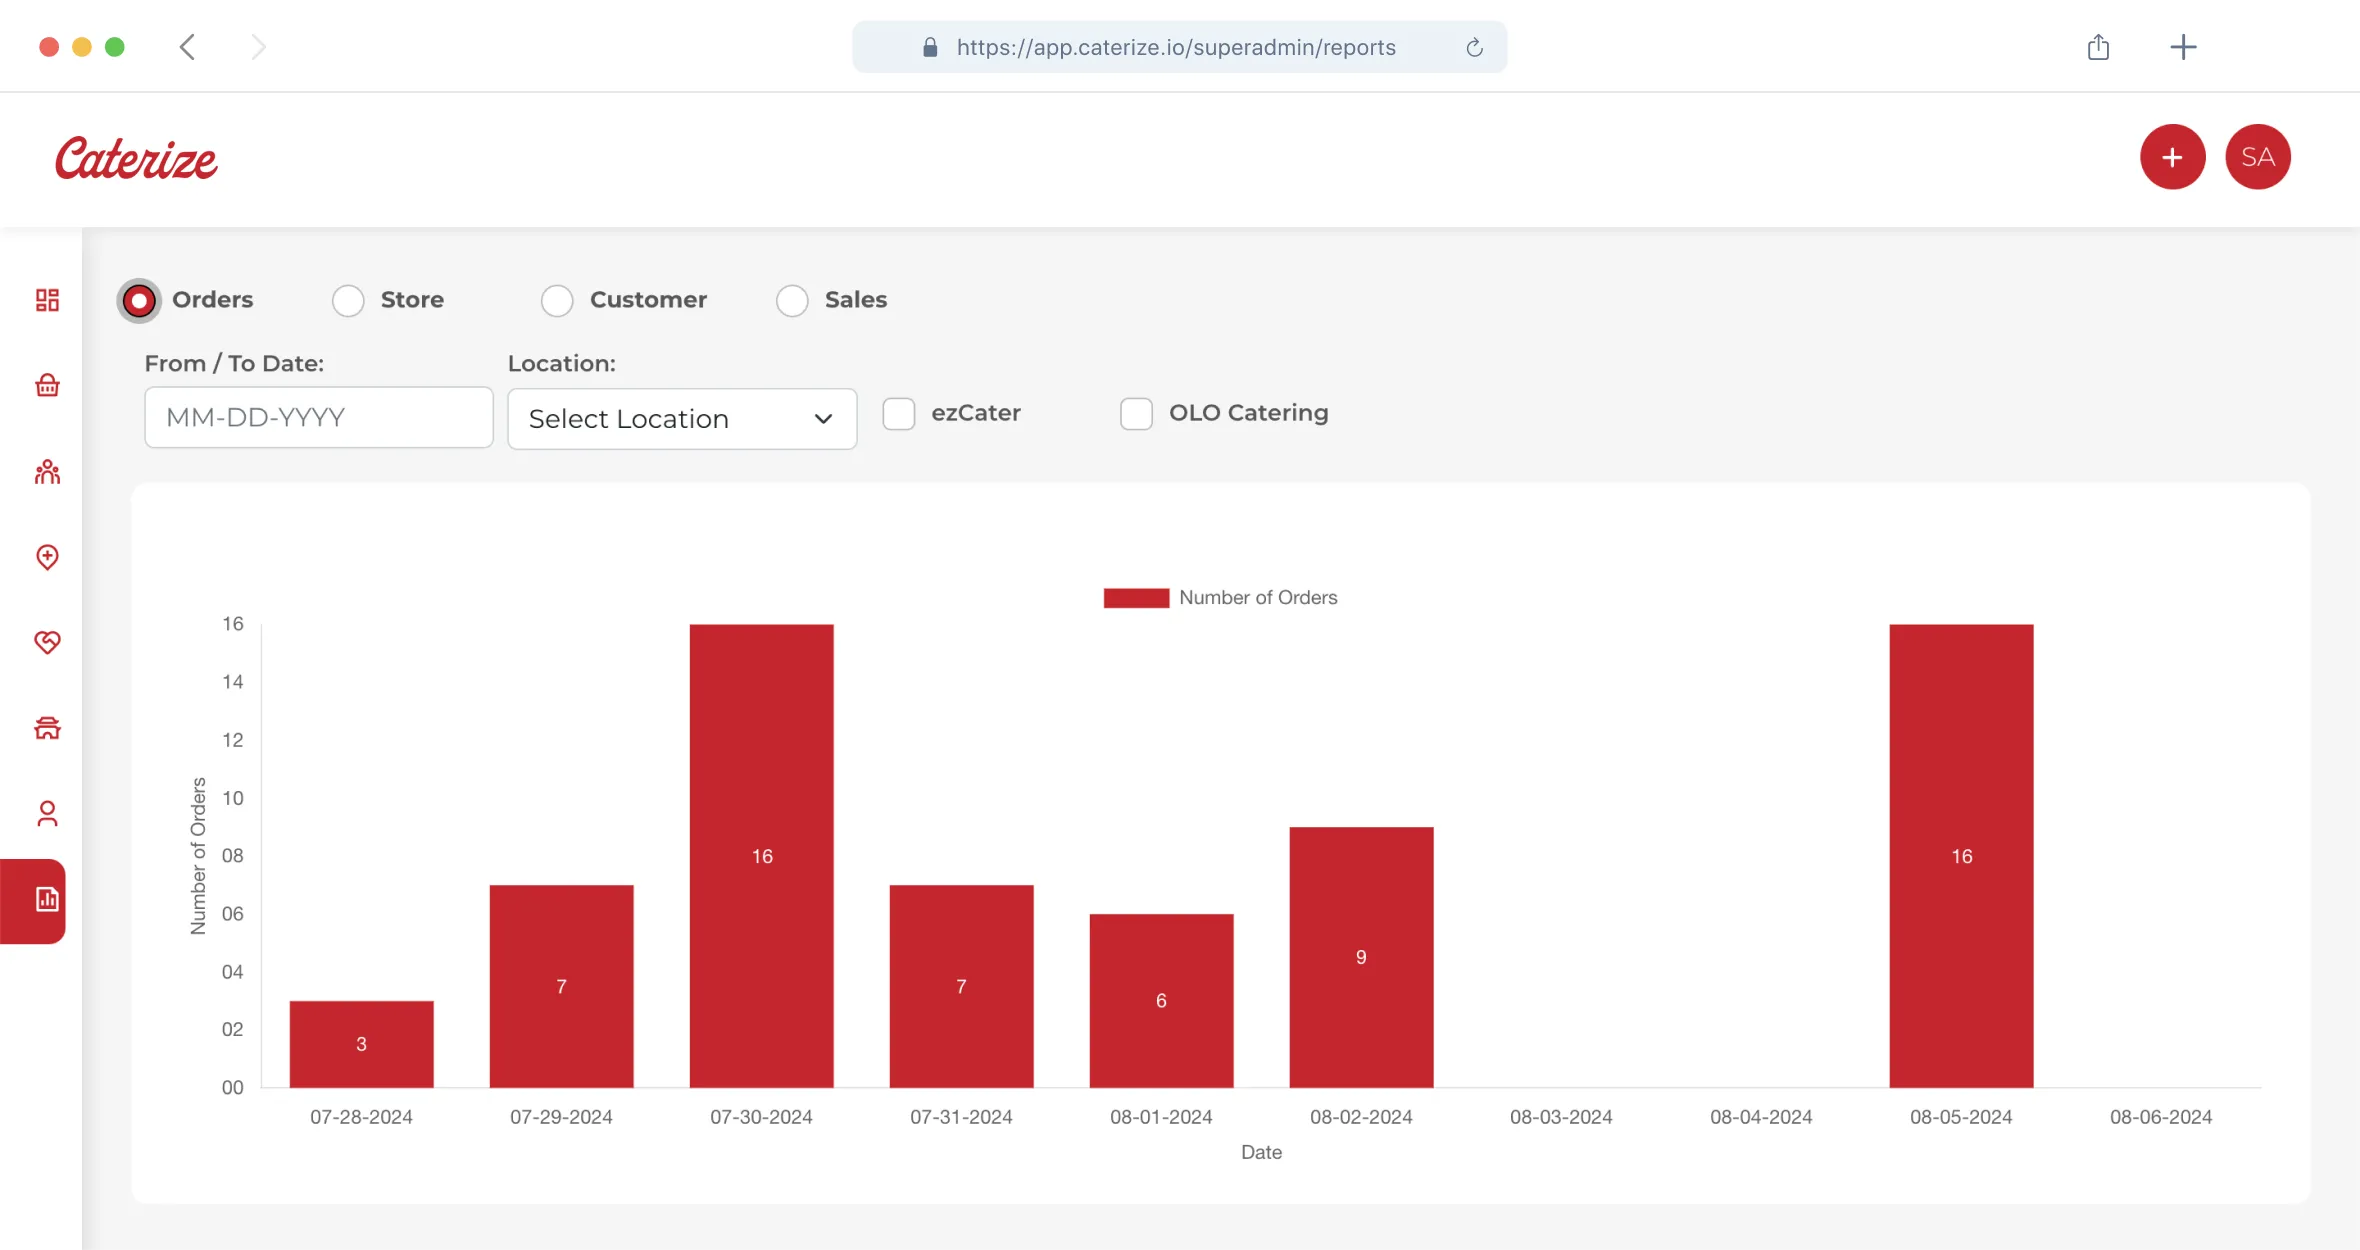This screenshot has height=1250, width=2360.
Task: Focus the From / To Date field
Action: tap(318, 417)
